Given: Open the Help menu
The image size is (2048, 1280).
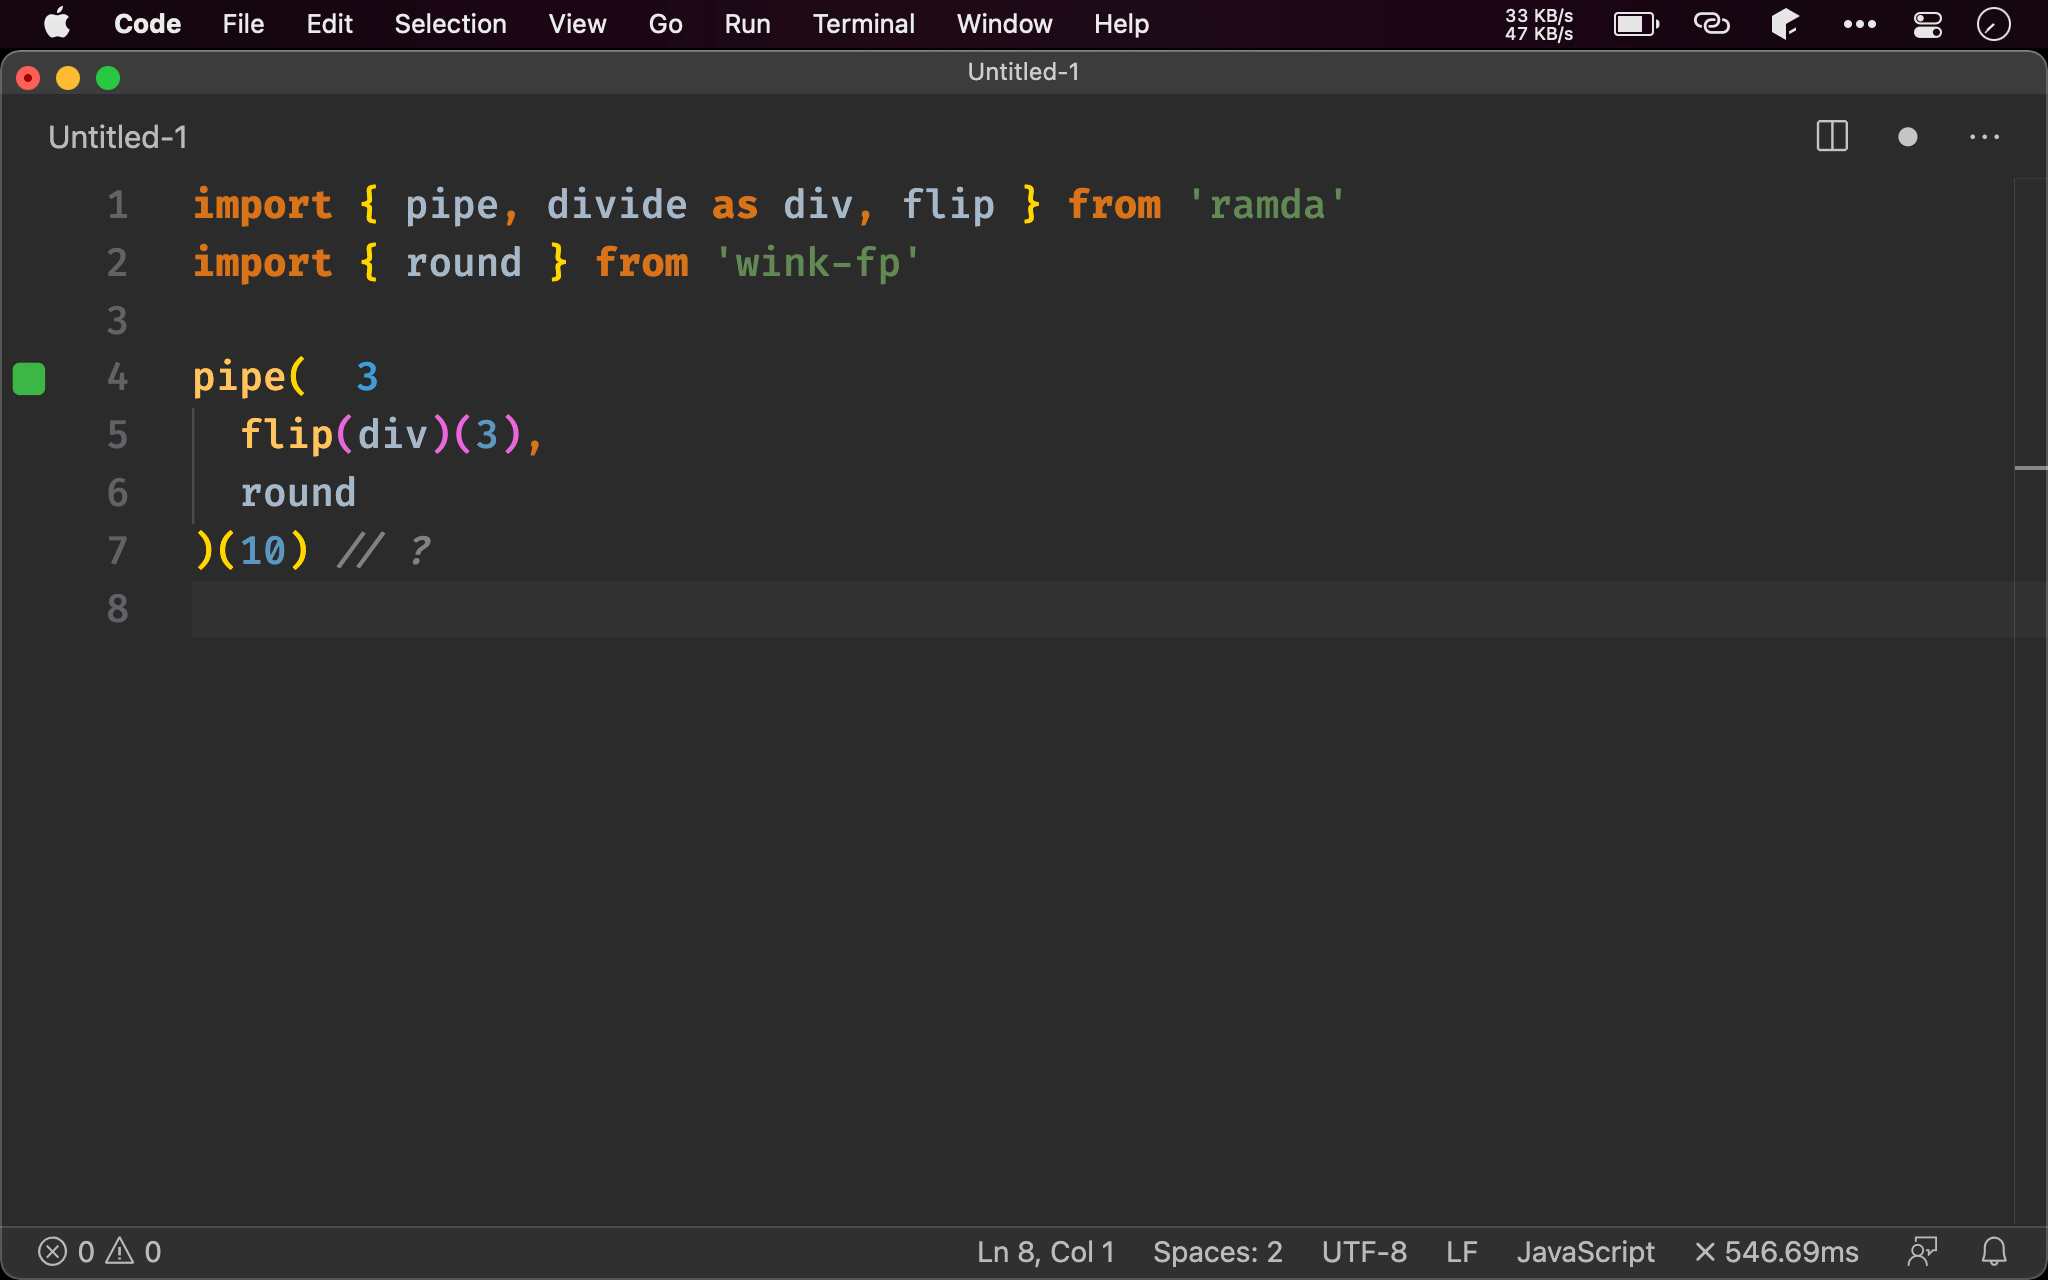Looking at the screenshot, I should point(1121,23).
